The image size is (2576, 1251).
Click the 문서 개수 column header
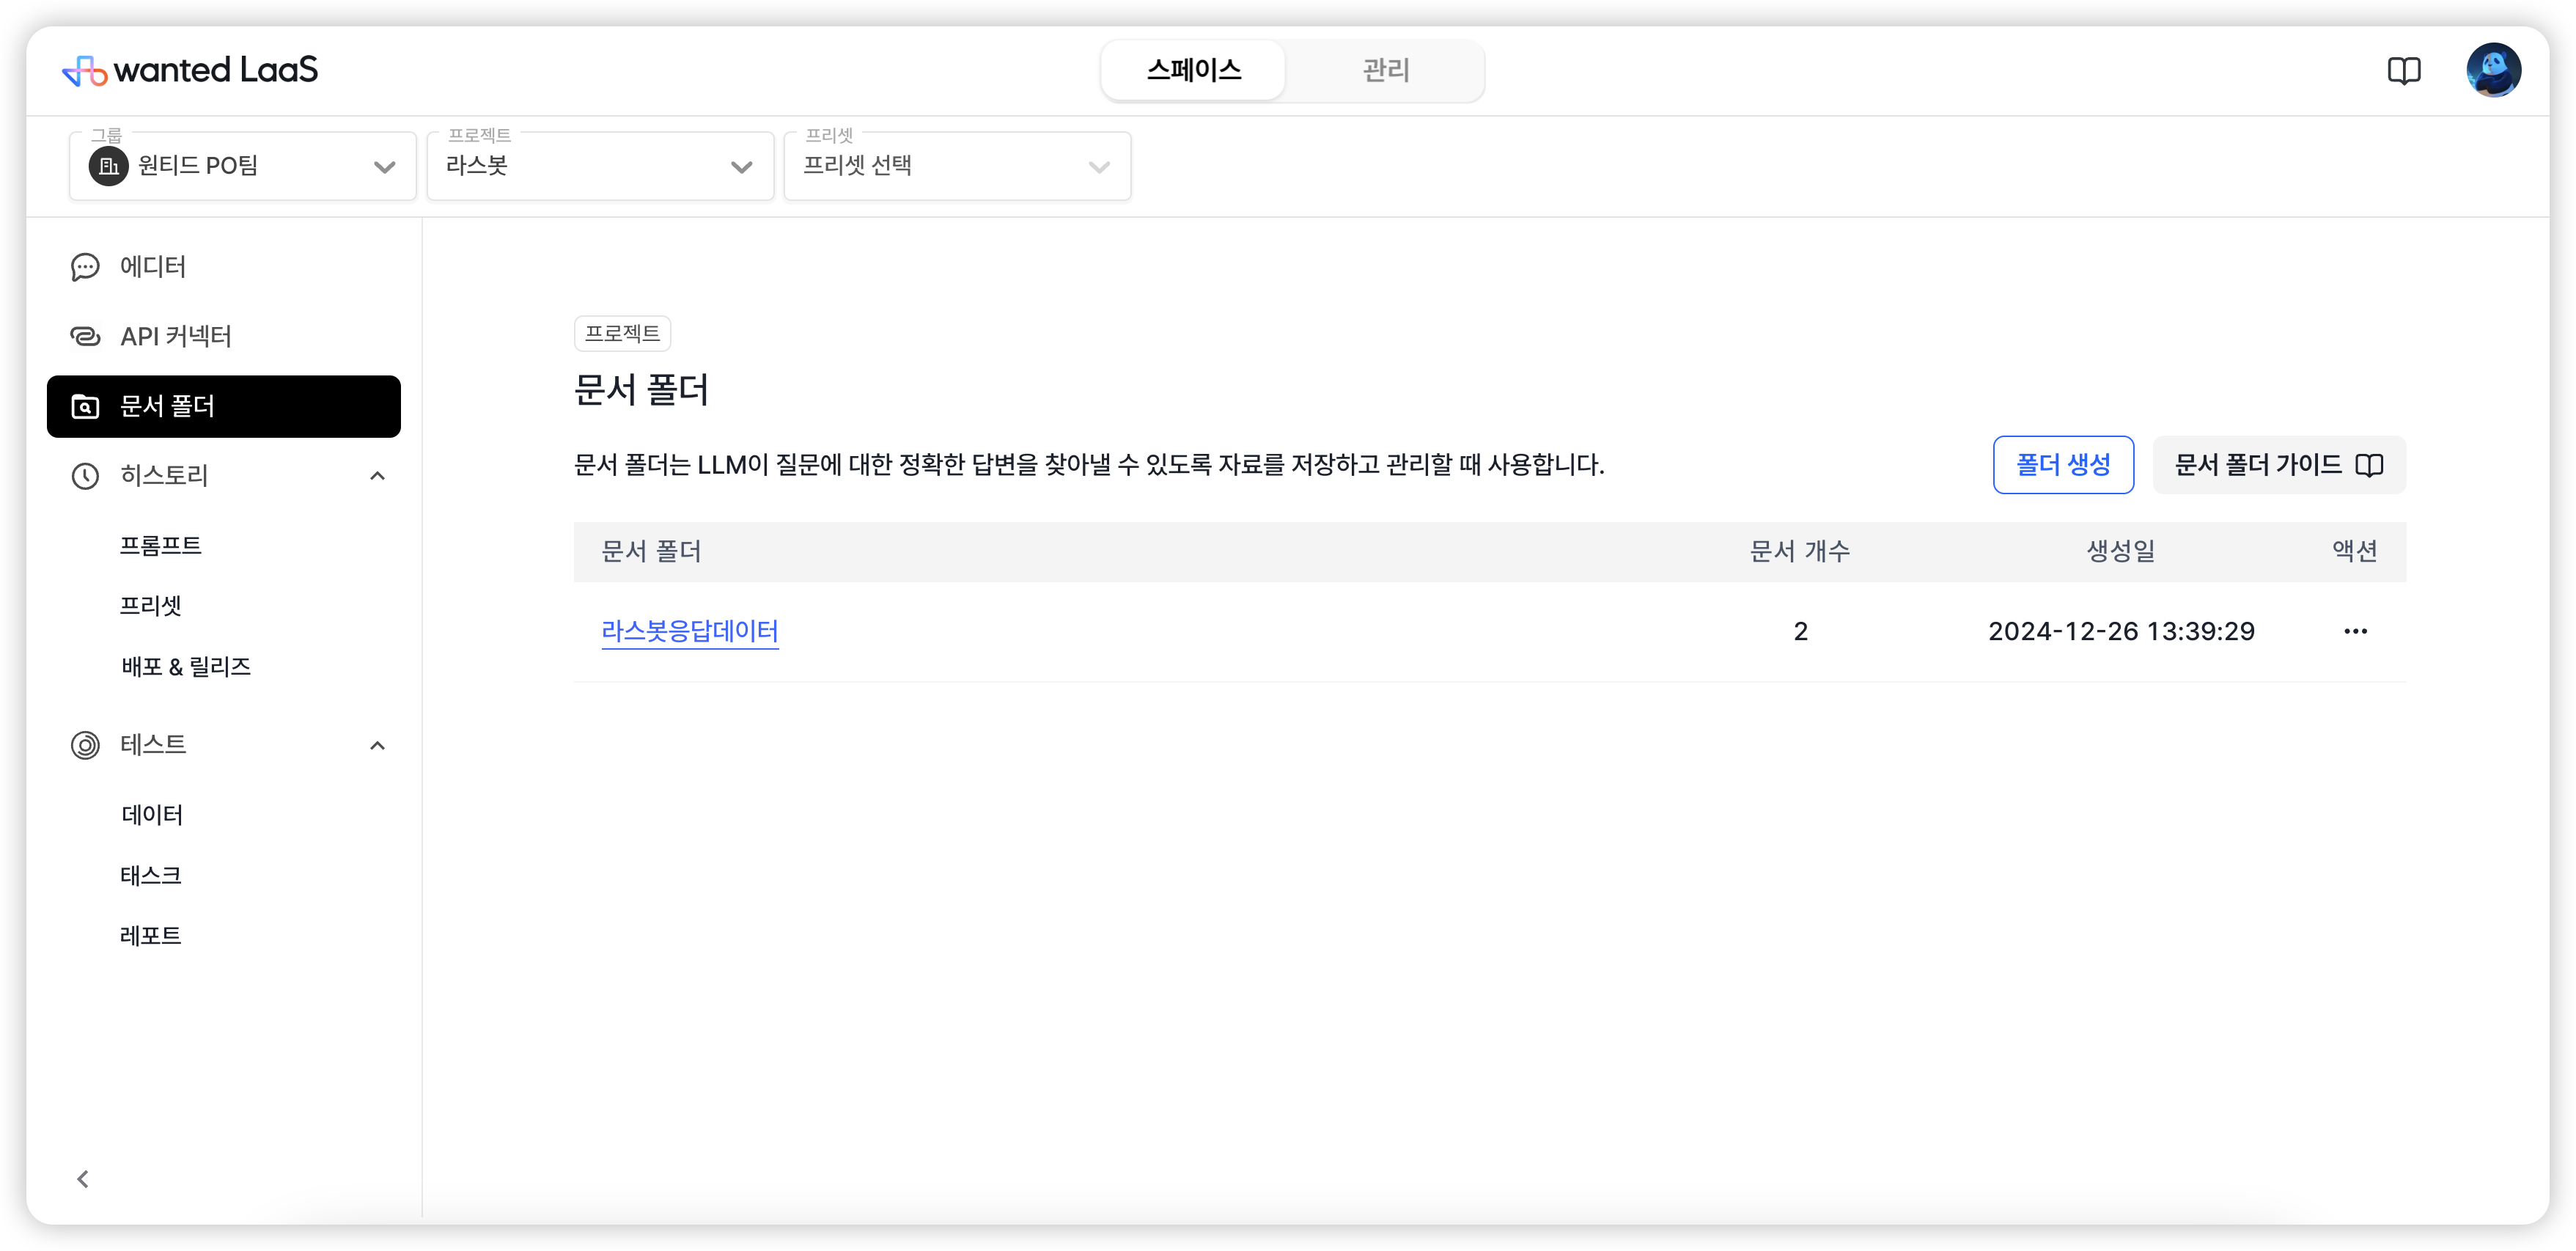click(1799, 551)
